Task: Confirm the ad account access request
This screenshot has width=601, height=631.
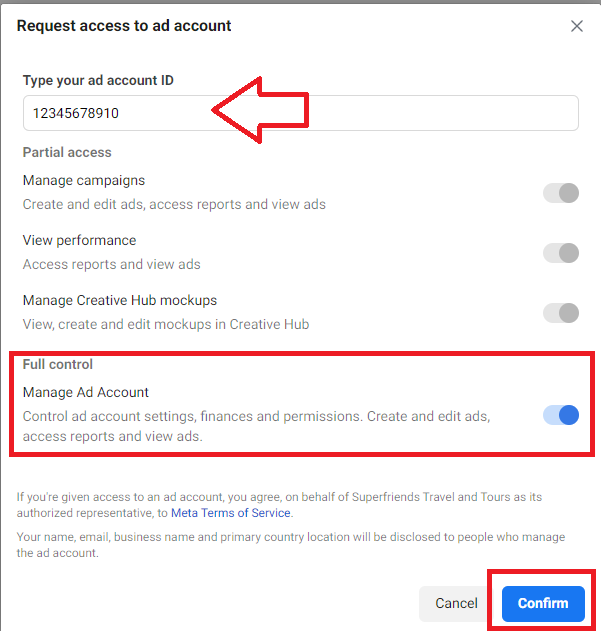Action: coord(543,603)
